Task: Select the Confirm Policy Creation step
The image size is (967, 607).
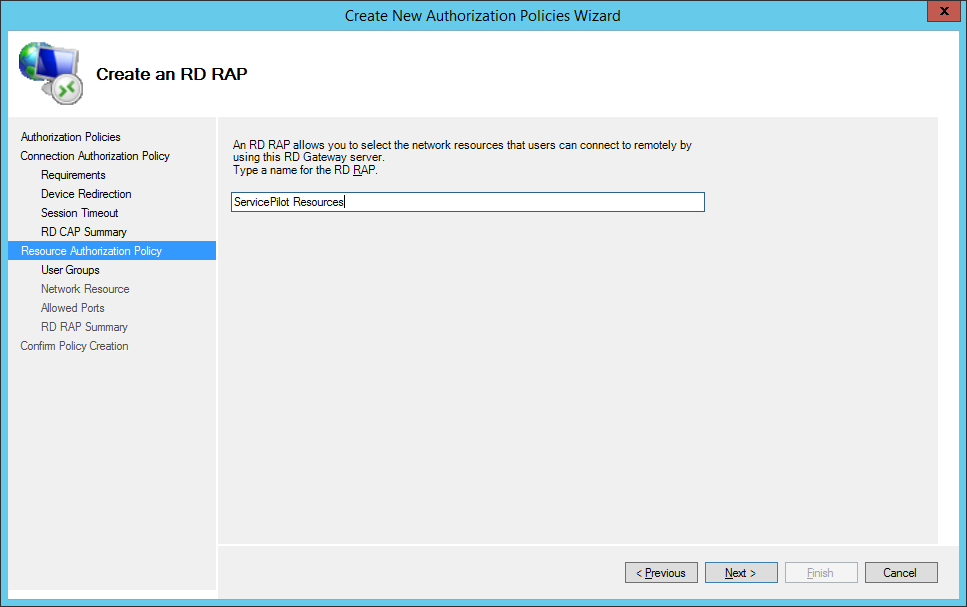Action: pos(74,346)
